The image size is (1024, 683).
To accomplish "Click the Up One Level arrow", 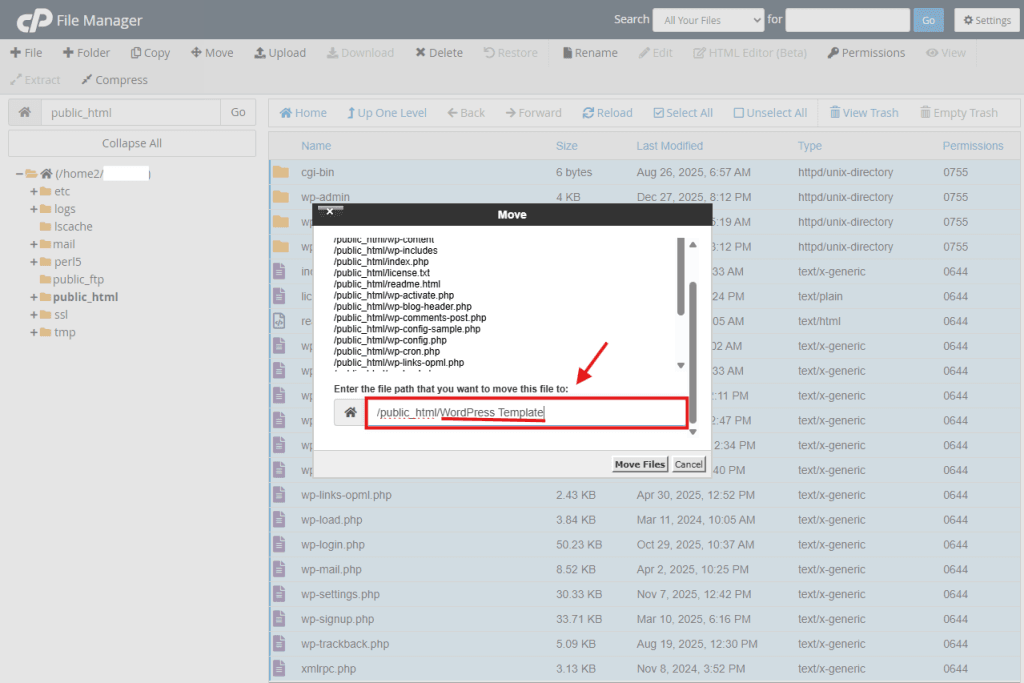I will pyautogui.click(x=352, y=113).
